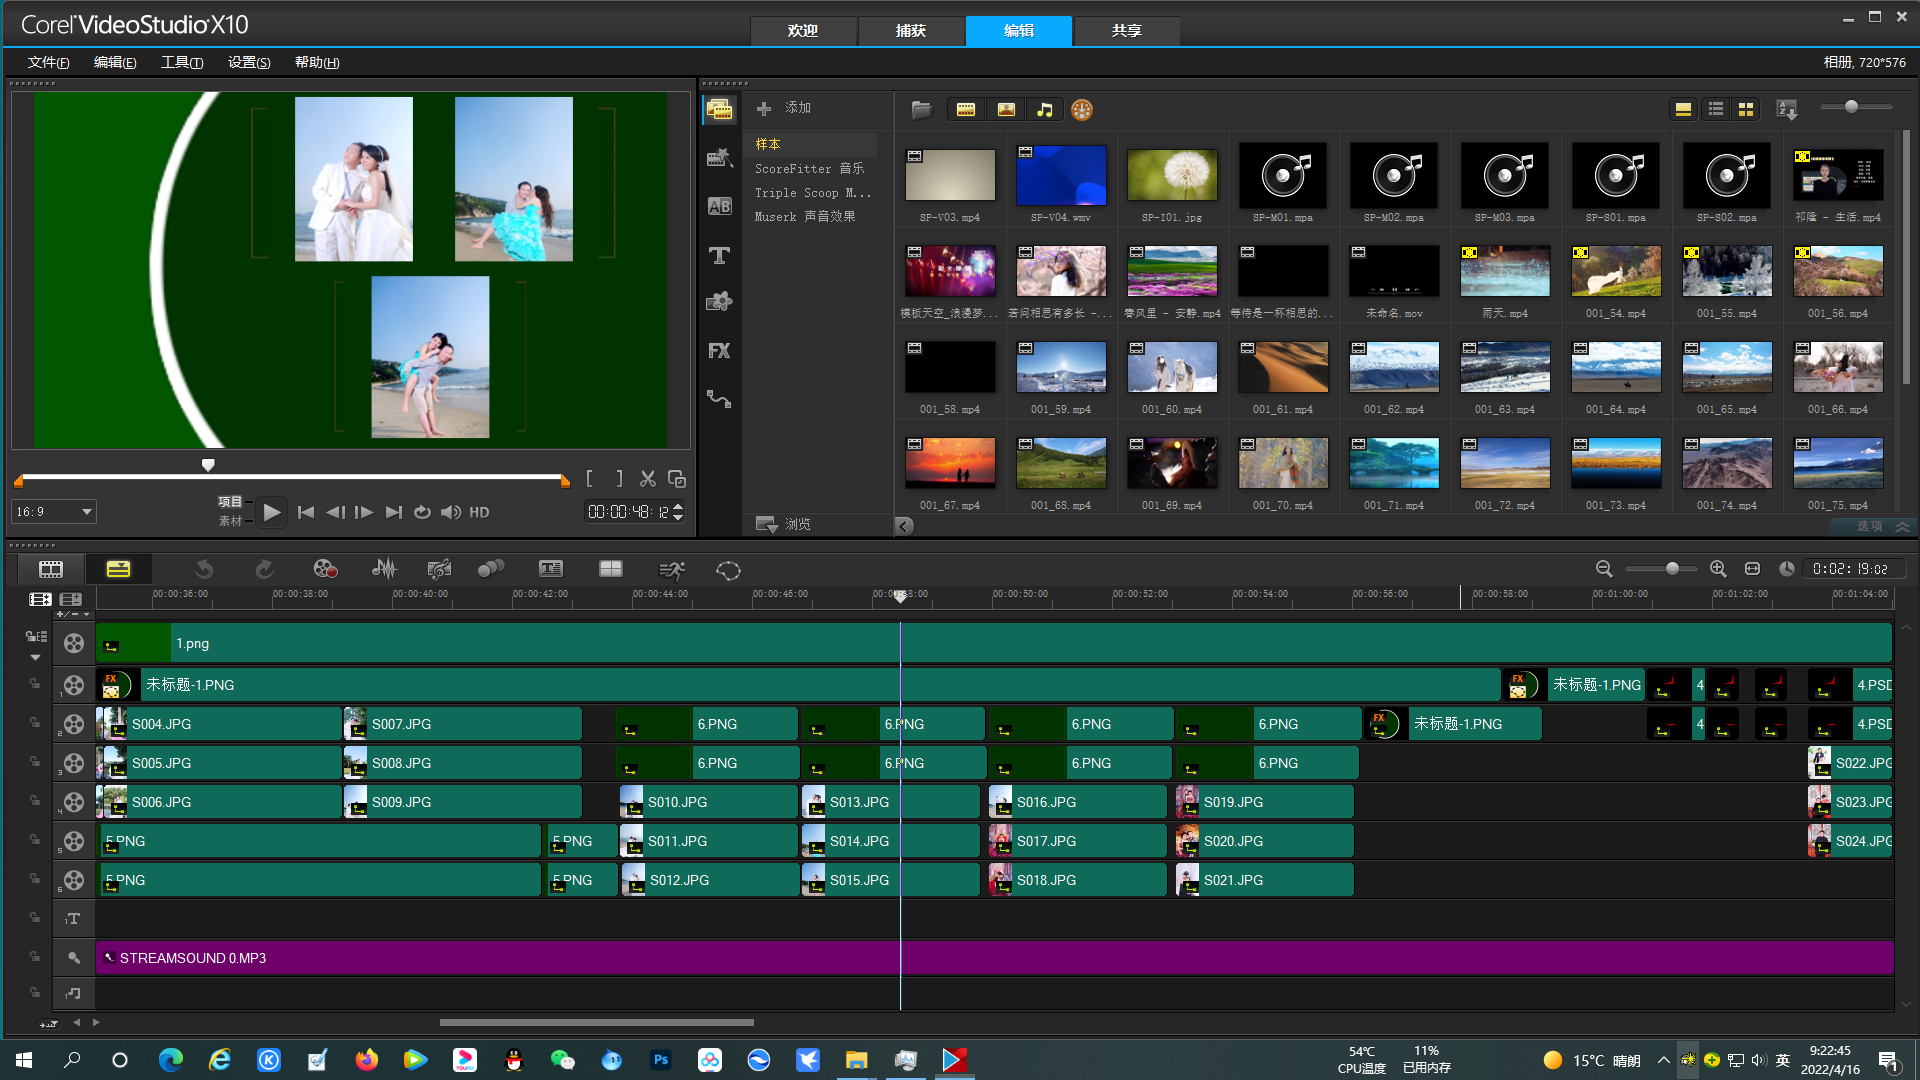The width and height of the screenshot is (1920, 1080).
Task: Select the STREAMSOUND 0.MP3 audio clip
Action: pyautogui.click(x=995, y=958)
